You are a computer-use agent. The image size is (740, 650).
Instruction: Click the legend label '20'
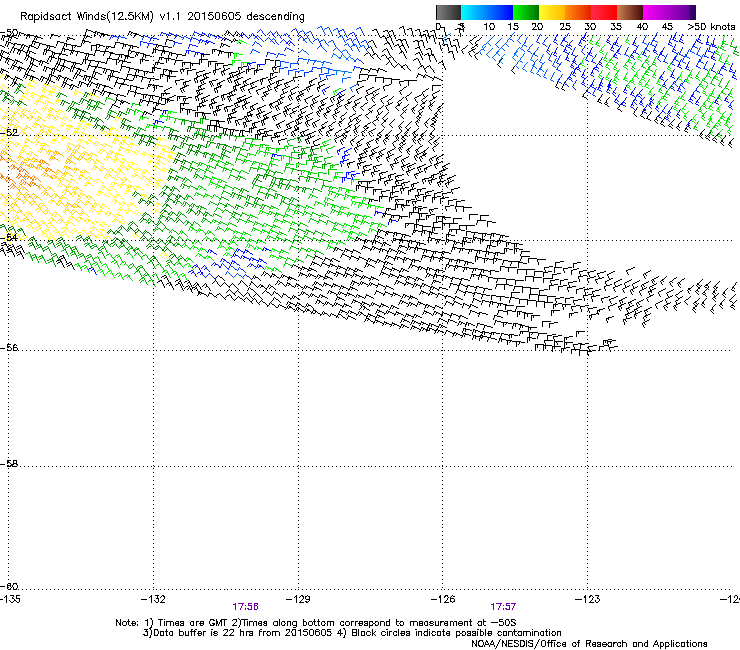click(537, 27)
